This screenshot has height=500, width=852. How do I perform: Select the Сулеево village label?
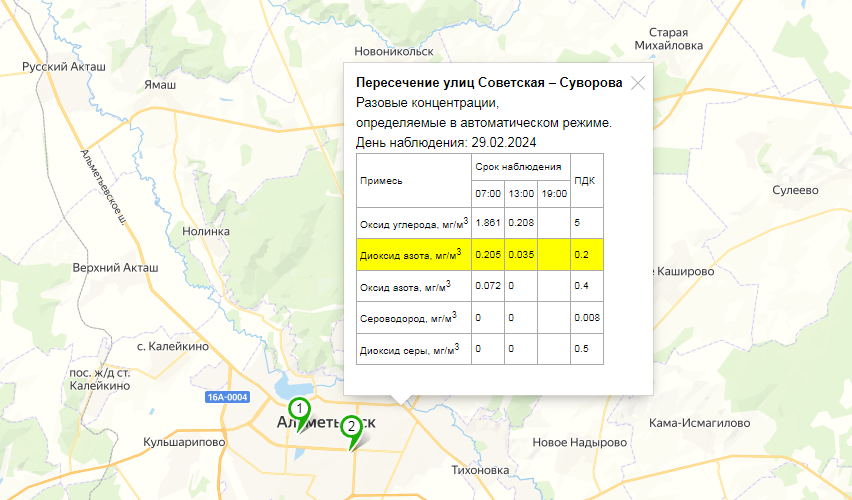click(x=795, y=190)
